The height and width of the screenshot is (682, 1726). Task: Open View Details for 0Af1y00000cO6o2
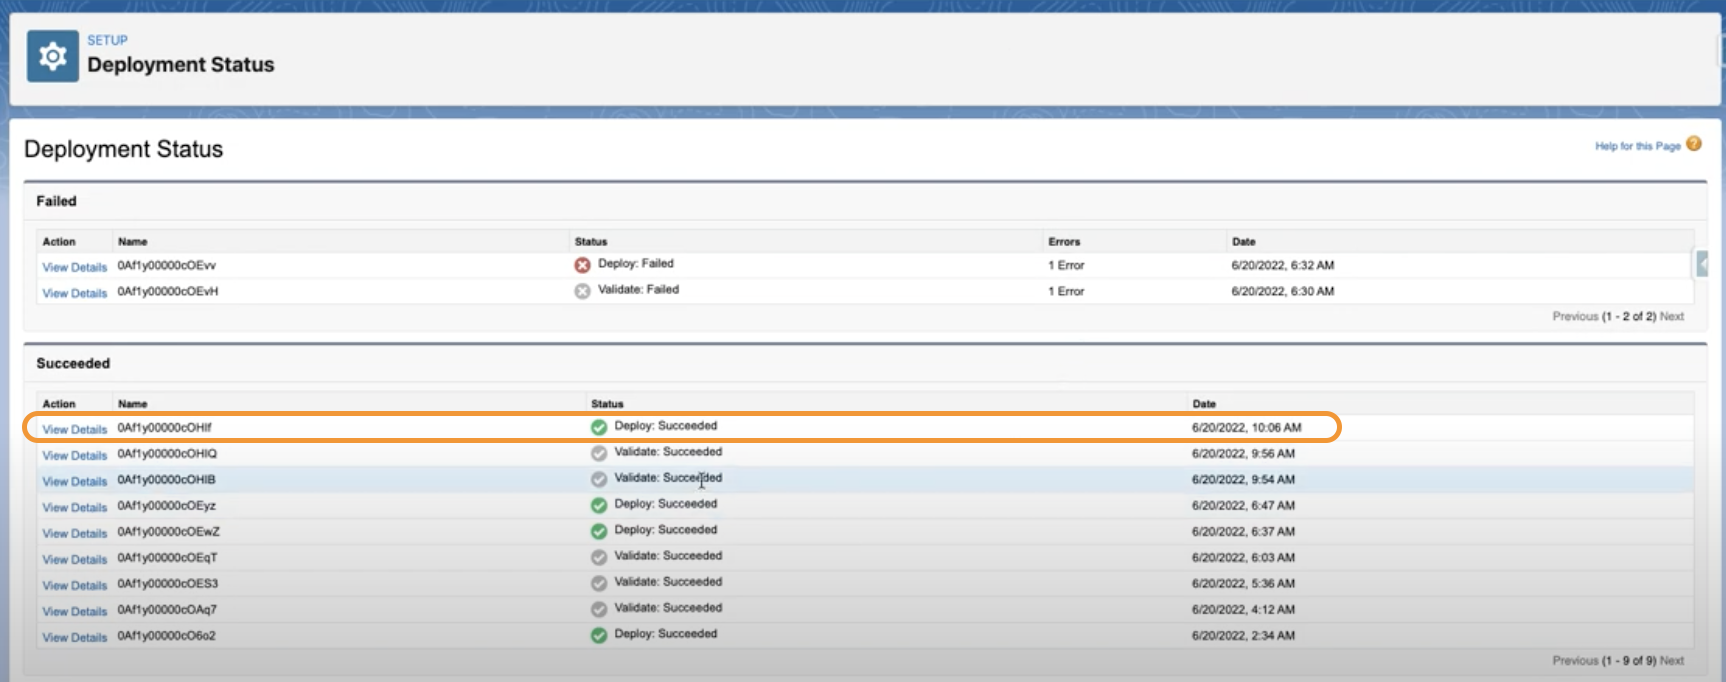click(x=75, y=637)
